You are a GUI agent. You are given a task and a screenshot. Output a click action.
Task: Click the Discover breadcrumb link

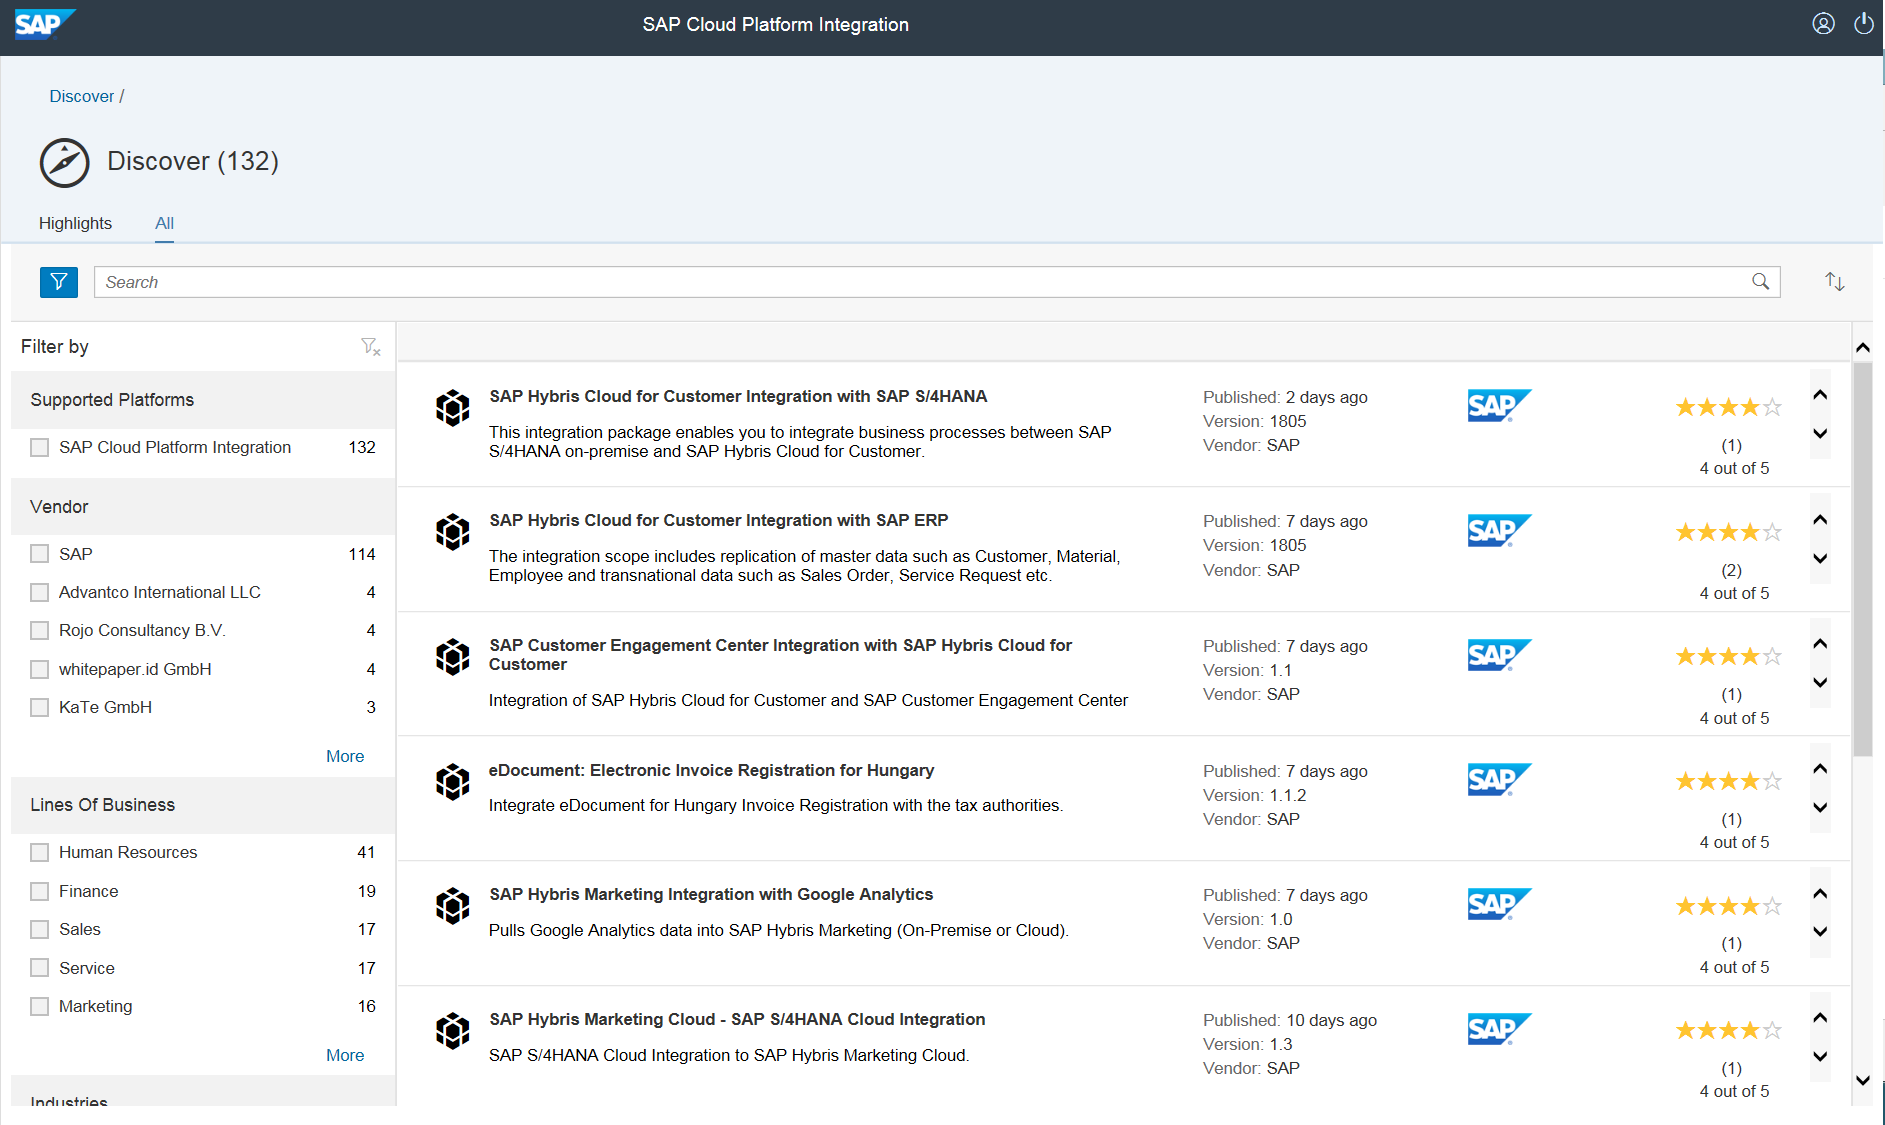click(82, 96)
